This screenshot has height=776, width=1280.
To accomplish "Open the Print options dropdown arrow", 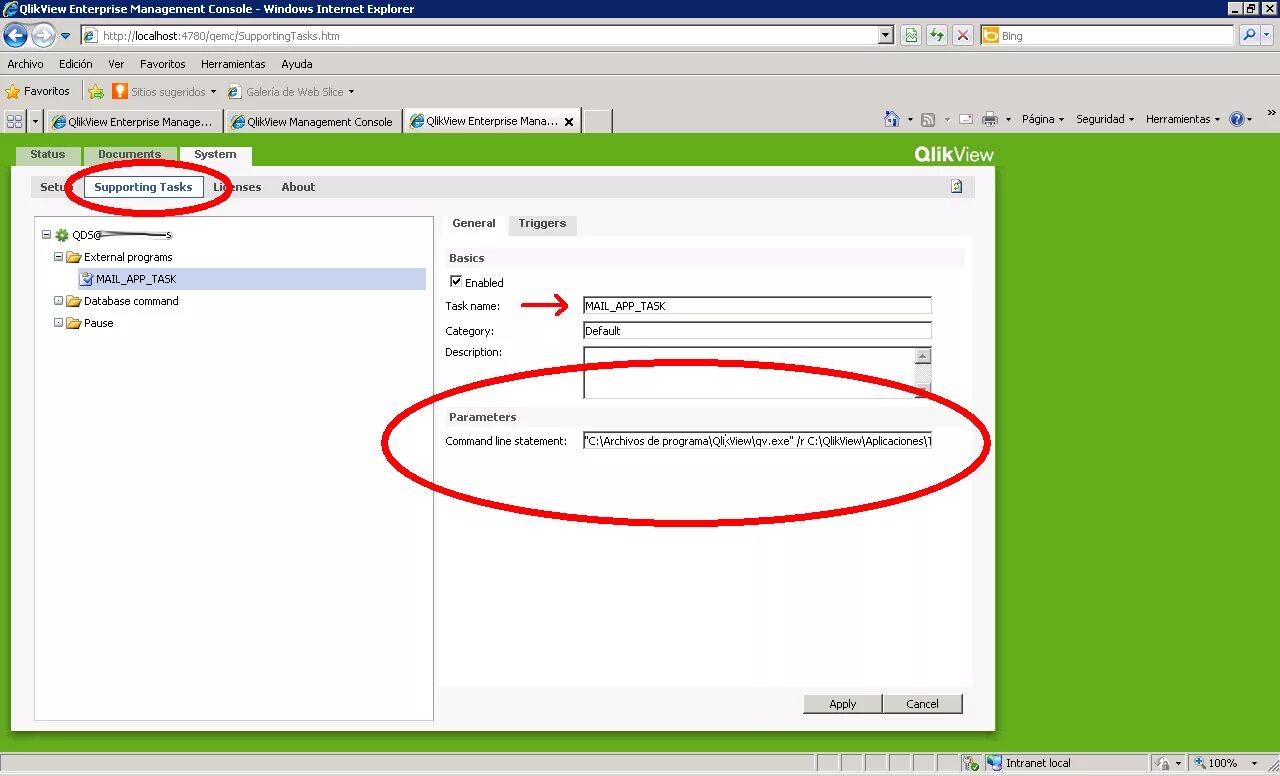I will (1008, 119).
